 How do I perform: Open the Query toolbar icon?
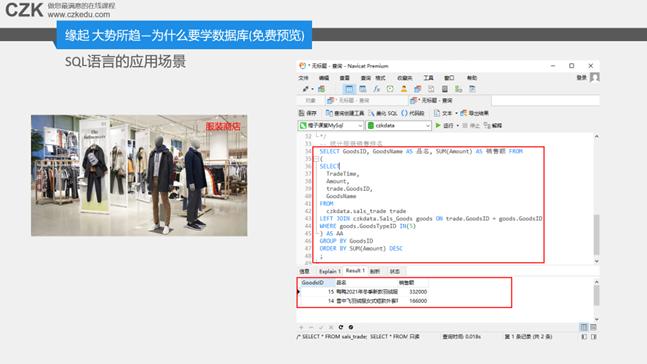coord(418,89)
